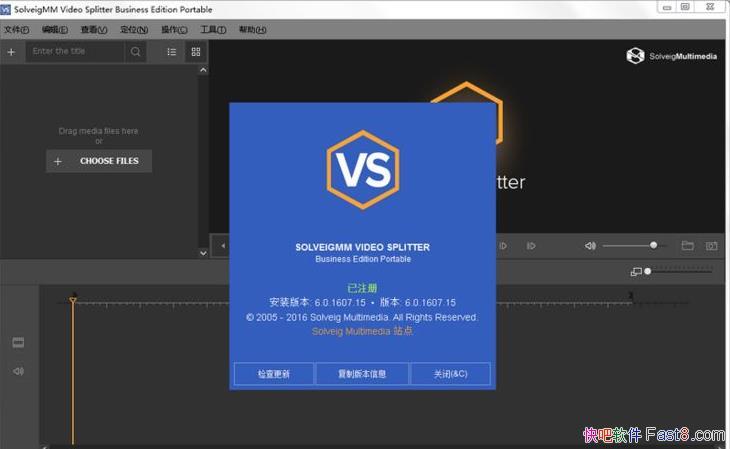730x449 pixels.
Task: Click the media panel scroll down arrow
Action: [x=203, y=253]
